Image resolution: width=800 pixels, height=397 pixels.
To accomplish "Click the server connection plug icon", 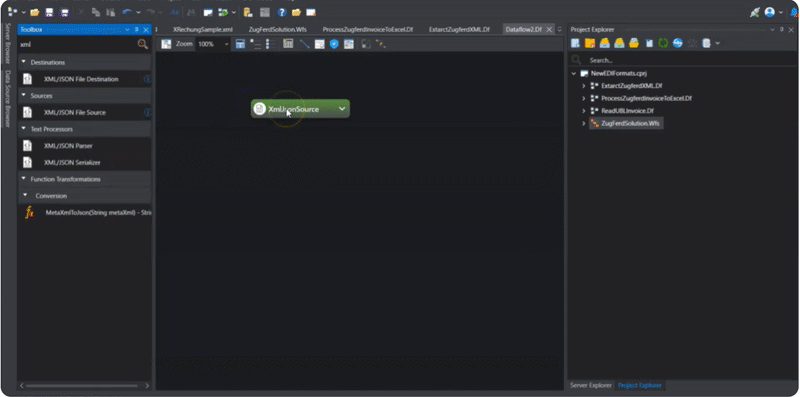I will (755, 12).
